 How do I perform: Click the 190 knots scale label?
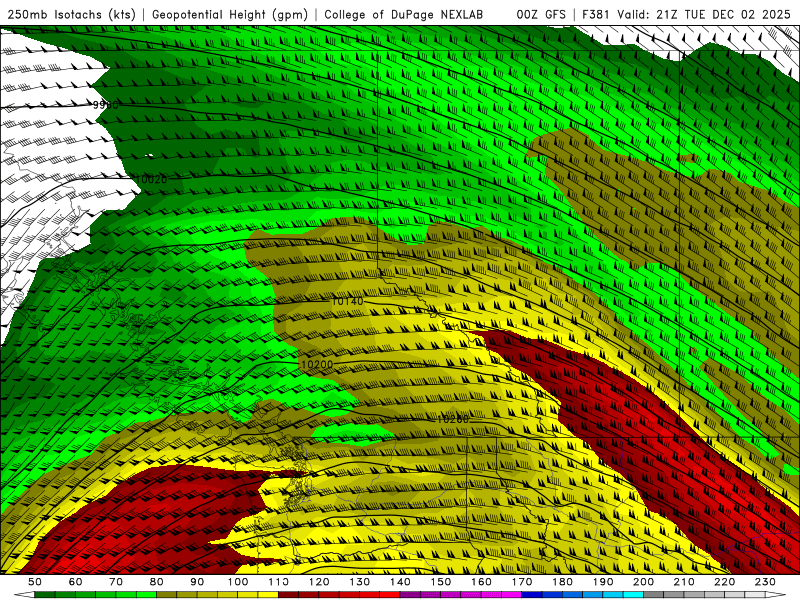tap(603, 582)
